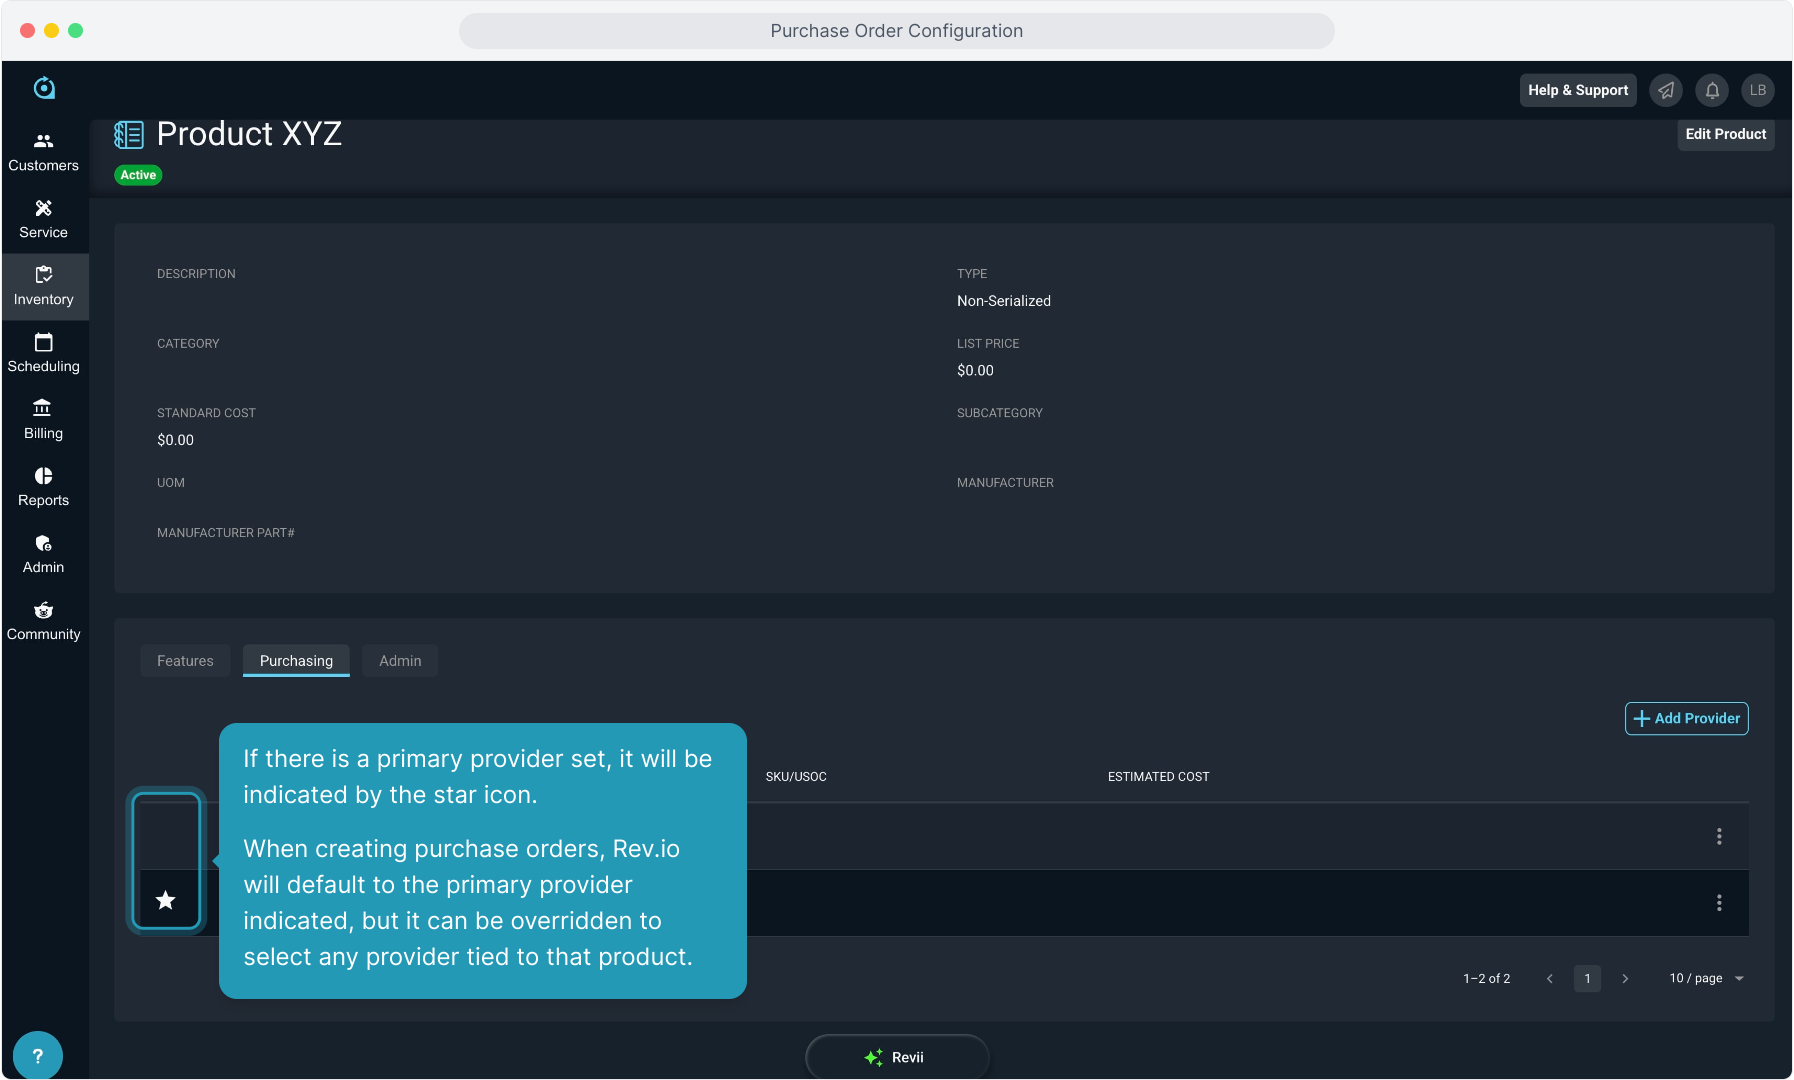
Task: Launch the Revii assistant button
Action: coord(896,1057)
